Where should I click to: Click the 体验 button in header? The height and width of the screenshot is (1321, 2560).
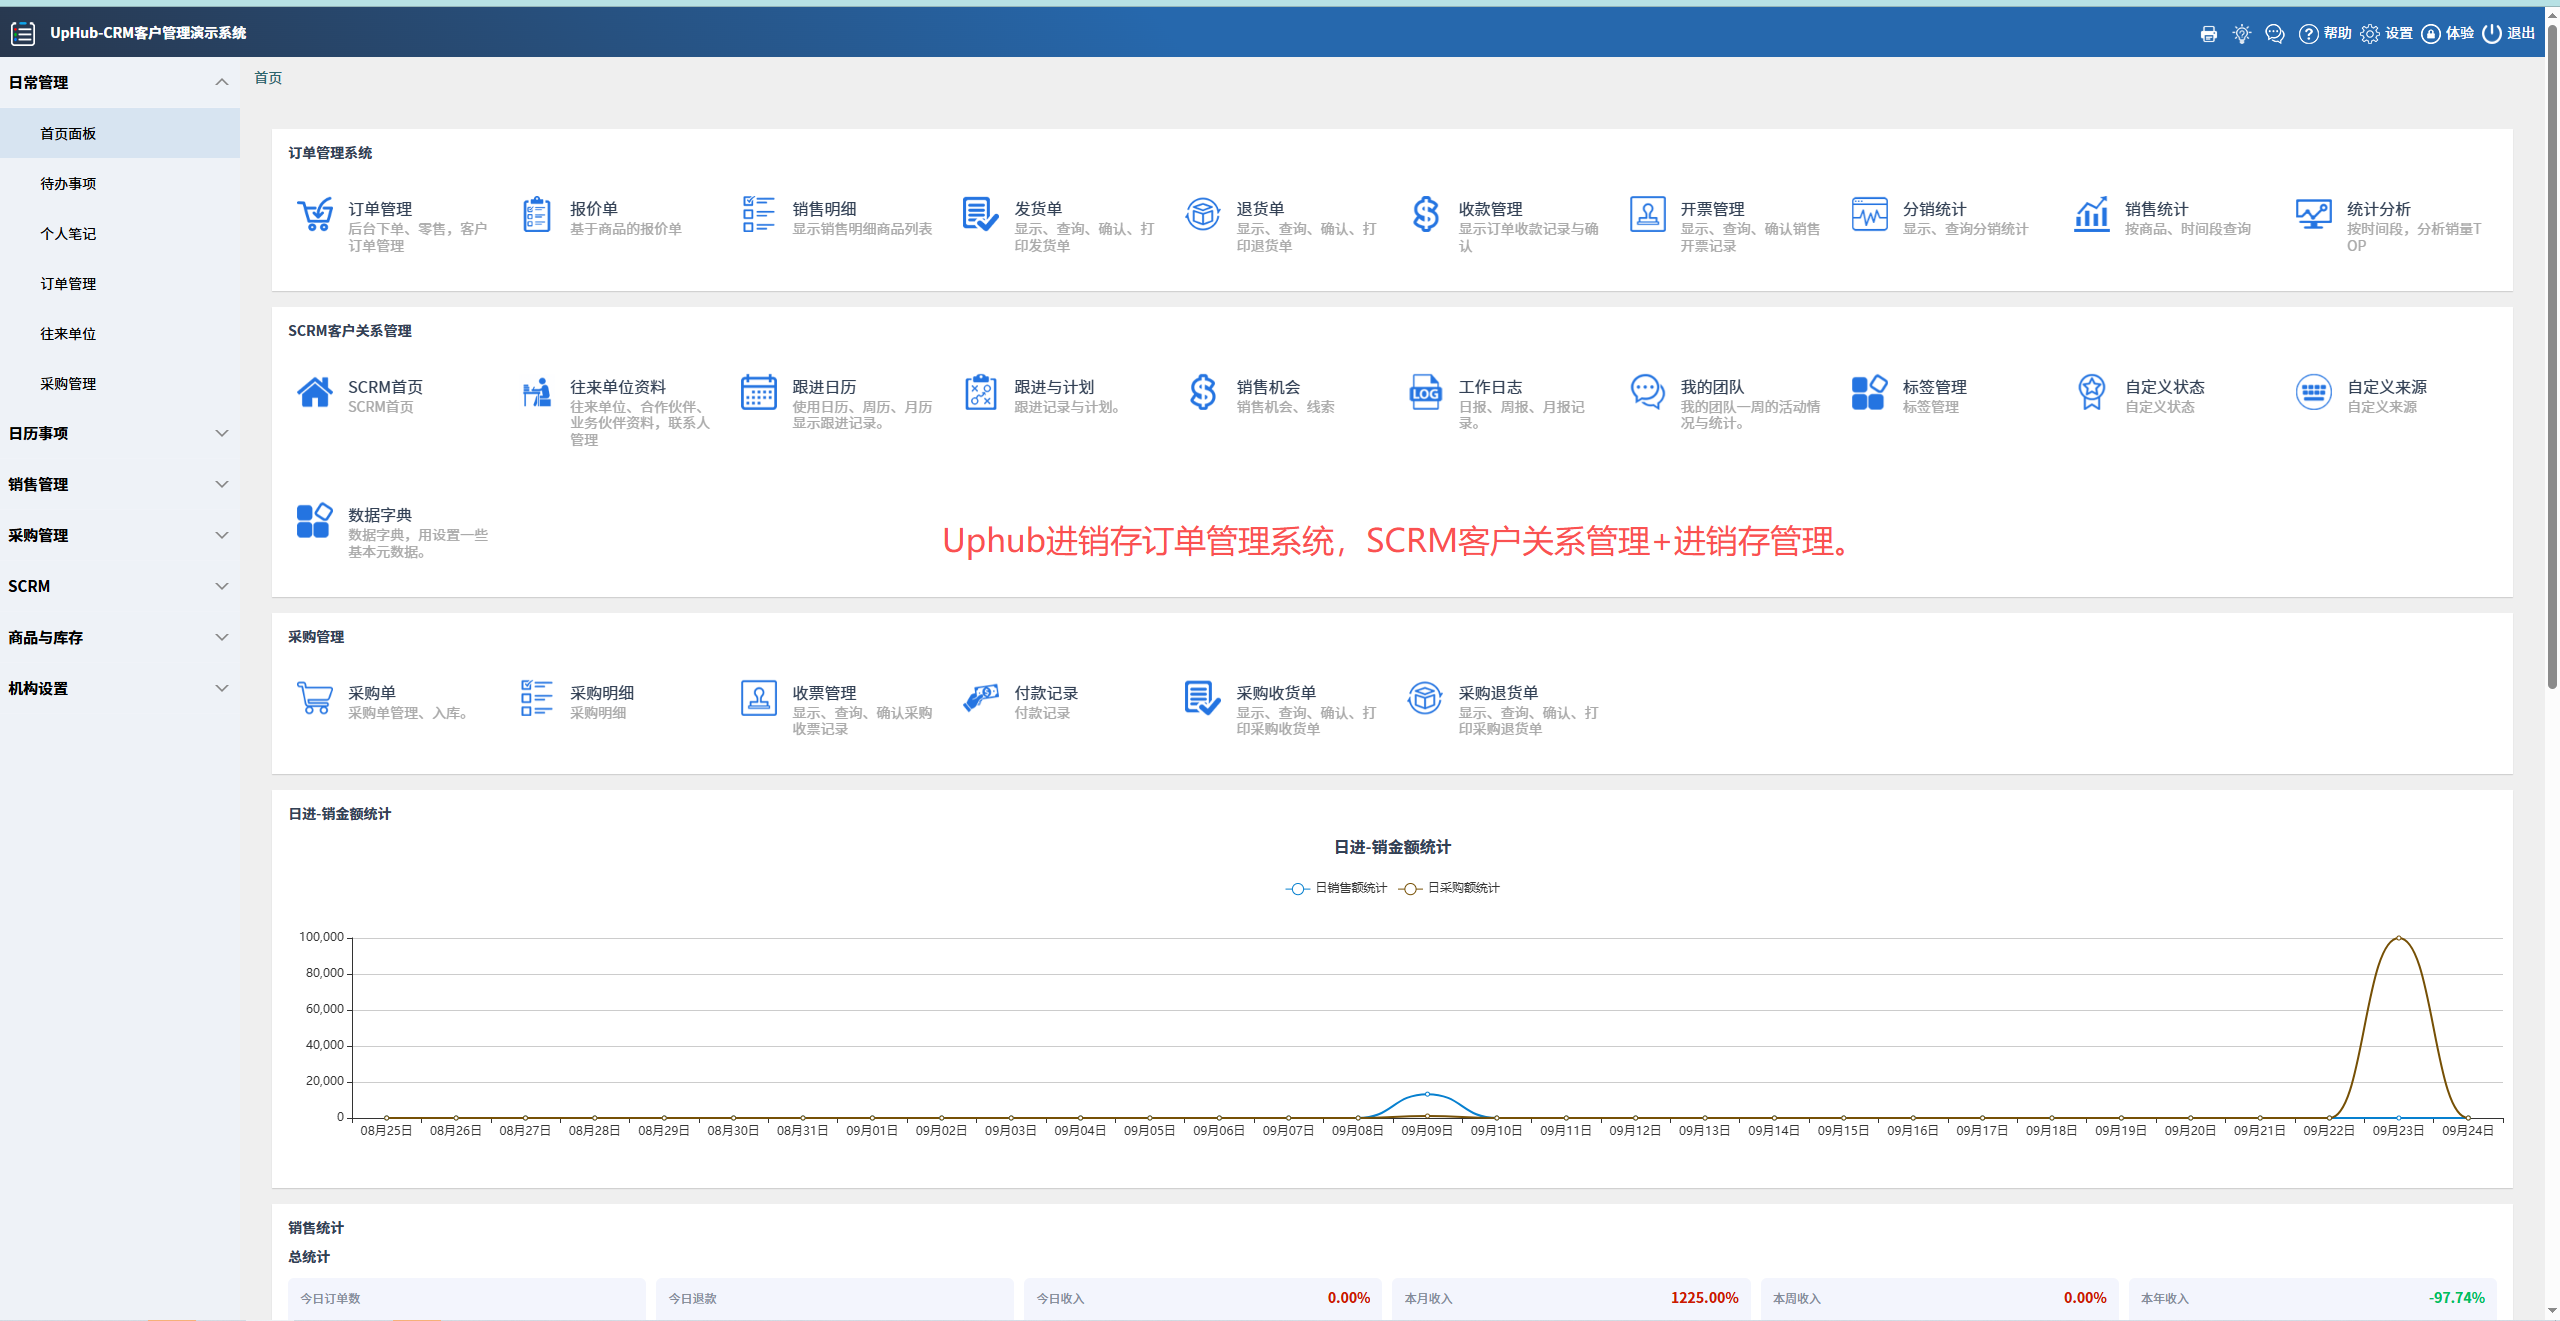(2448, 34)
